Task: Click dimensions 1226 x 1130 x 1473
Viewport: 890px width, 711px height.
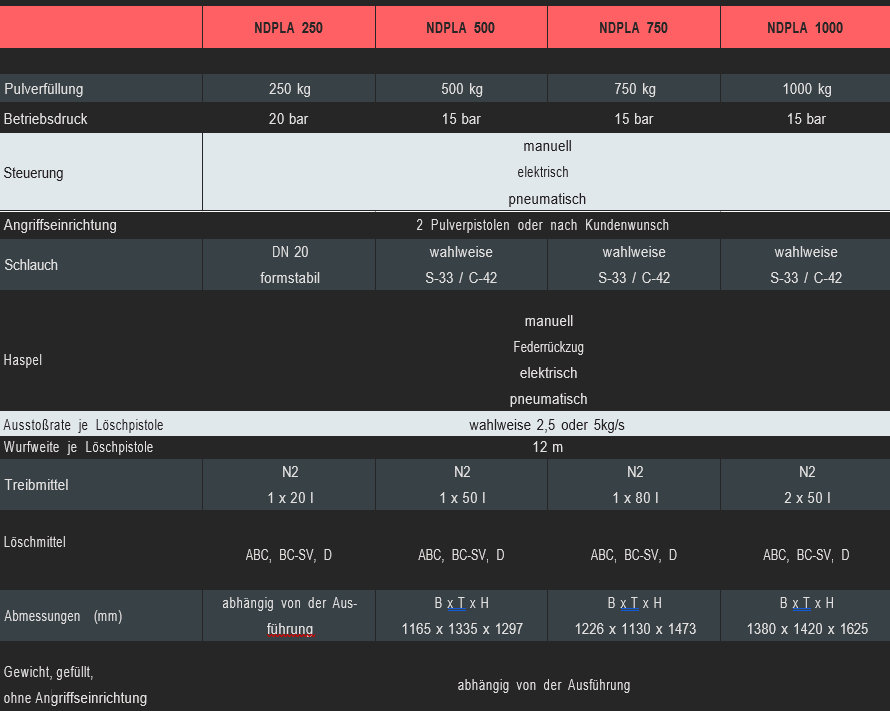Action: pyautogui.click(x=635, y=629)
